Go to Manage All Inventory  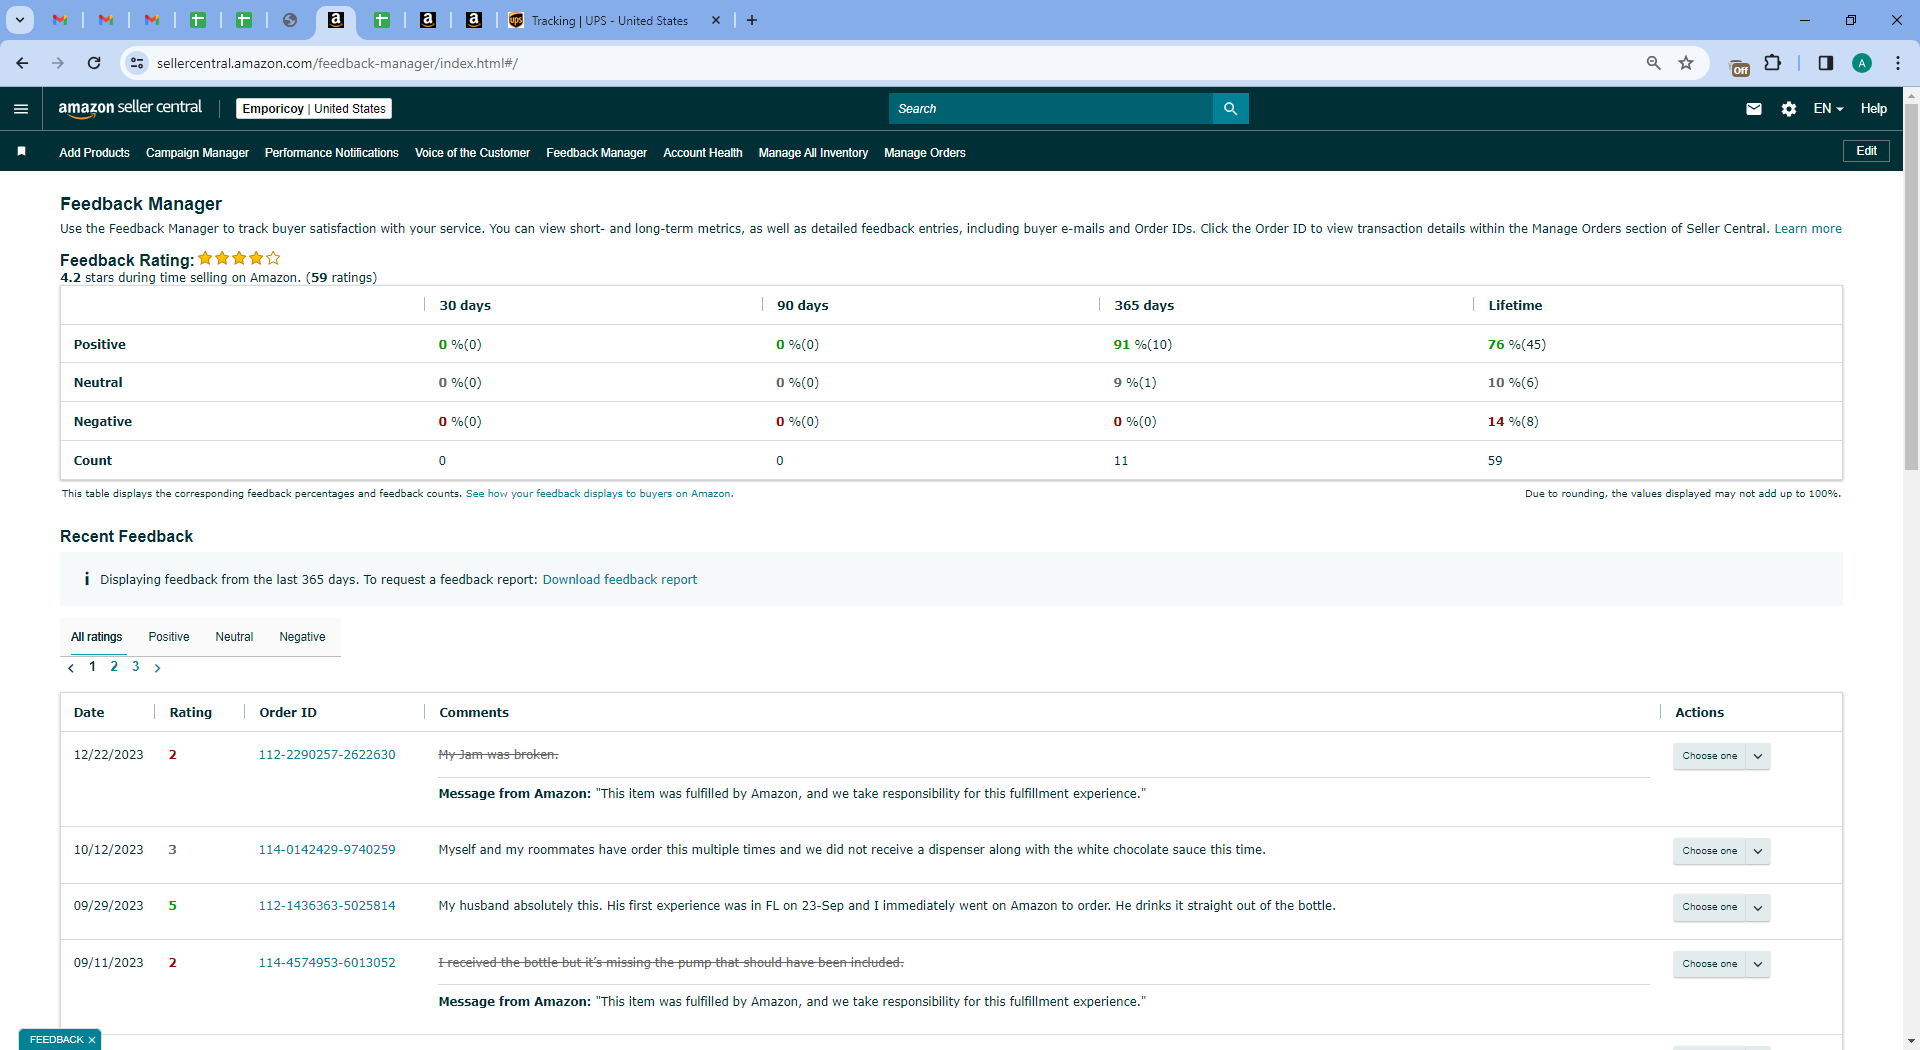(813, 153)
